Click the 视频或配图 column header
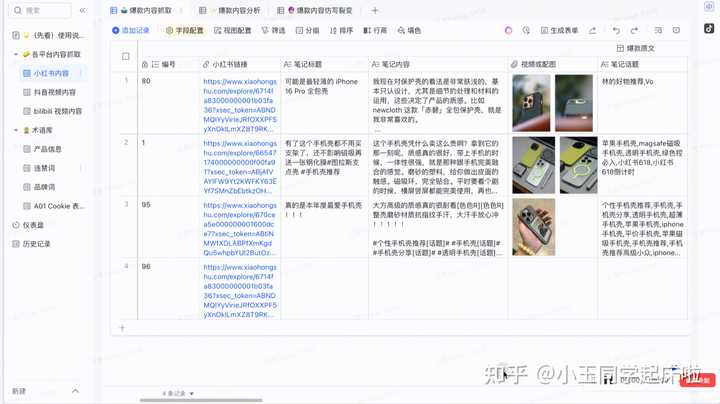This screenshot has width=720, height=404. click(553, 64)
